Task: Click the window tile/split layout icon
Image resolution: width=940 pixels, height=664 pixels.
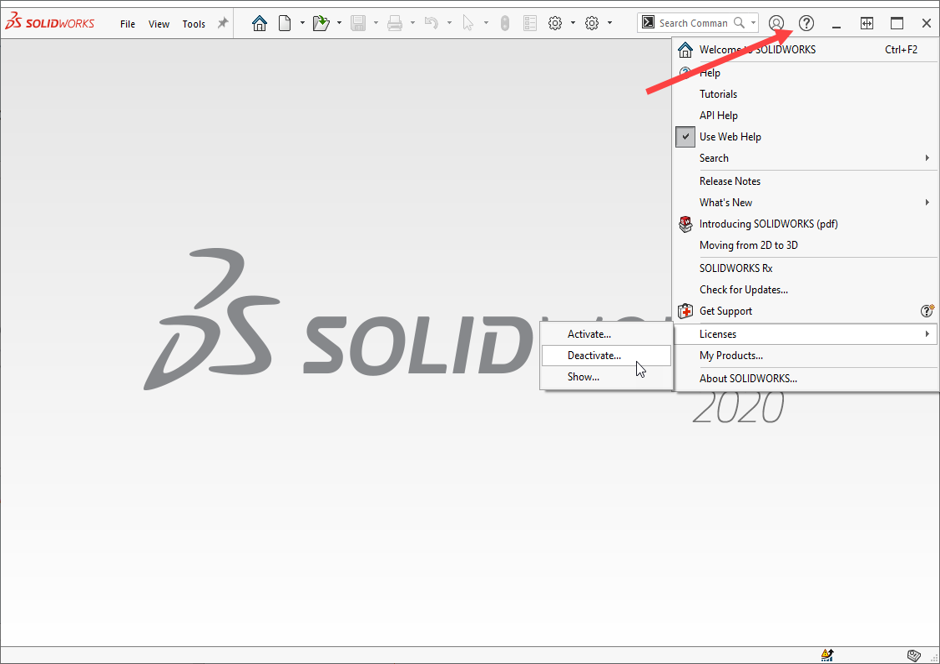Action: pyautogui.click(x=867, y=23)
